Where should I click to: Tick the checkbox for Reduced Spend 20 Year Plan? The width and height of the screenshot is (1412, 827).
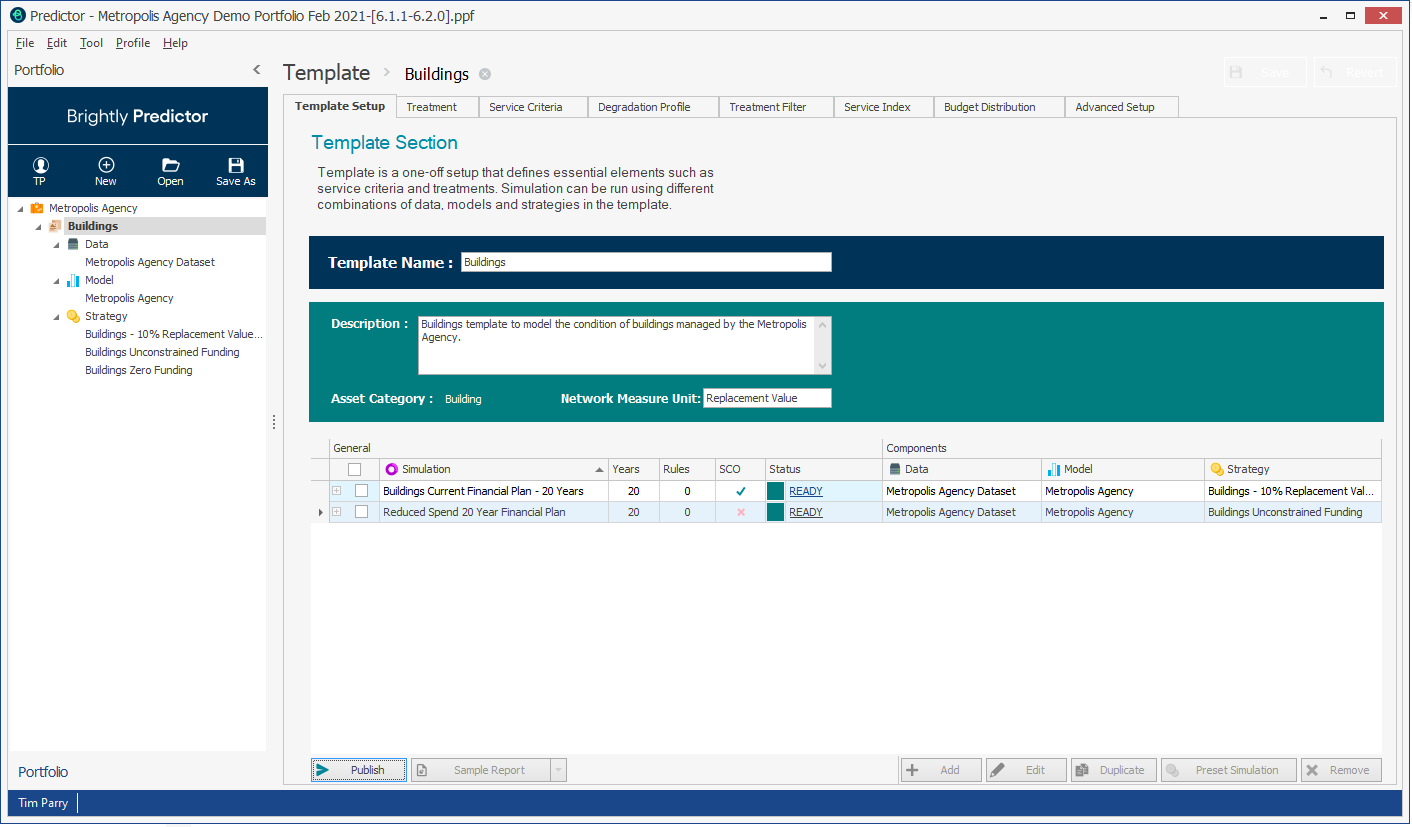(361, 512)
